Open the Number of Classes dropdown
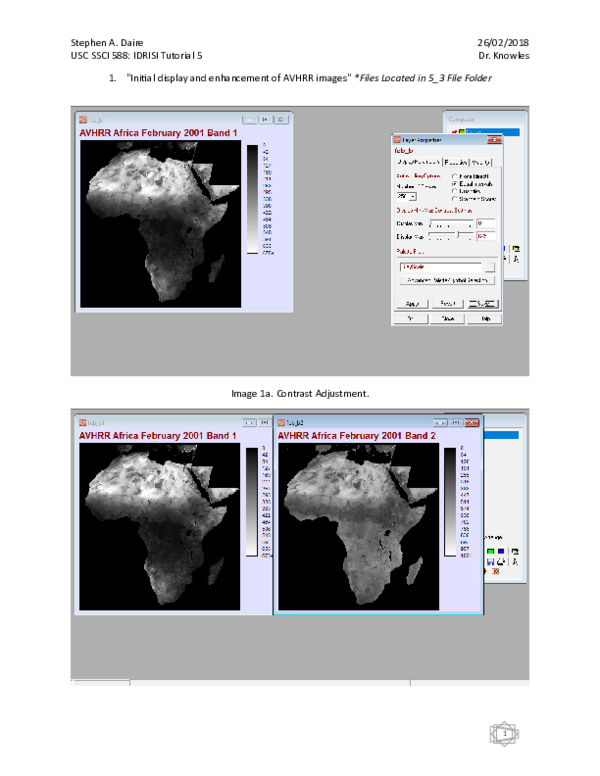Viewport: 600px width, 776px height. 412,197
